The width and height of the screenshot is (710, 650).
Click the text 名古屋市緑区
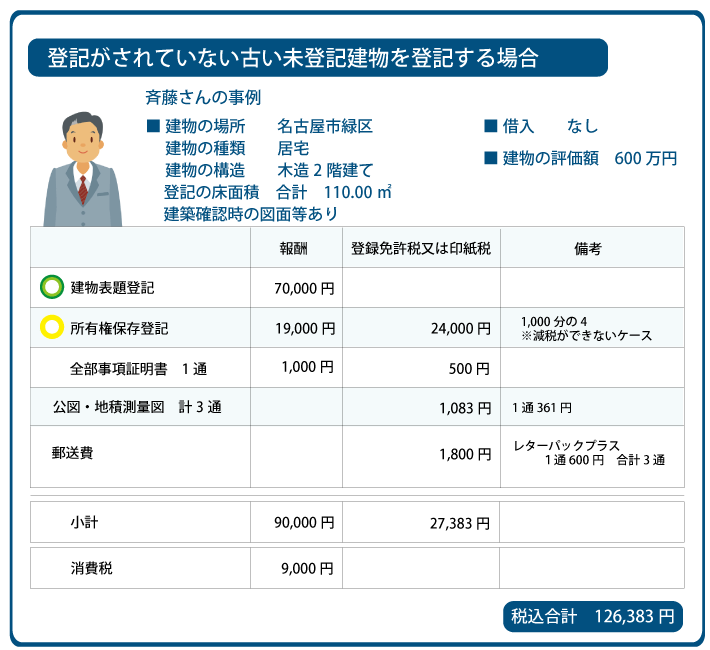[325, 126]
